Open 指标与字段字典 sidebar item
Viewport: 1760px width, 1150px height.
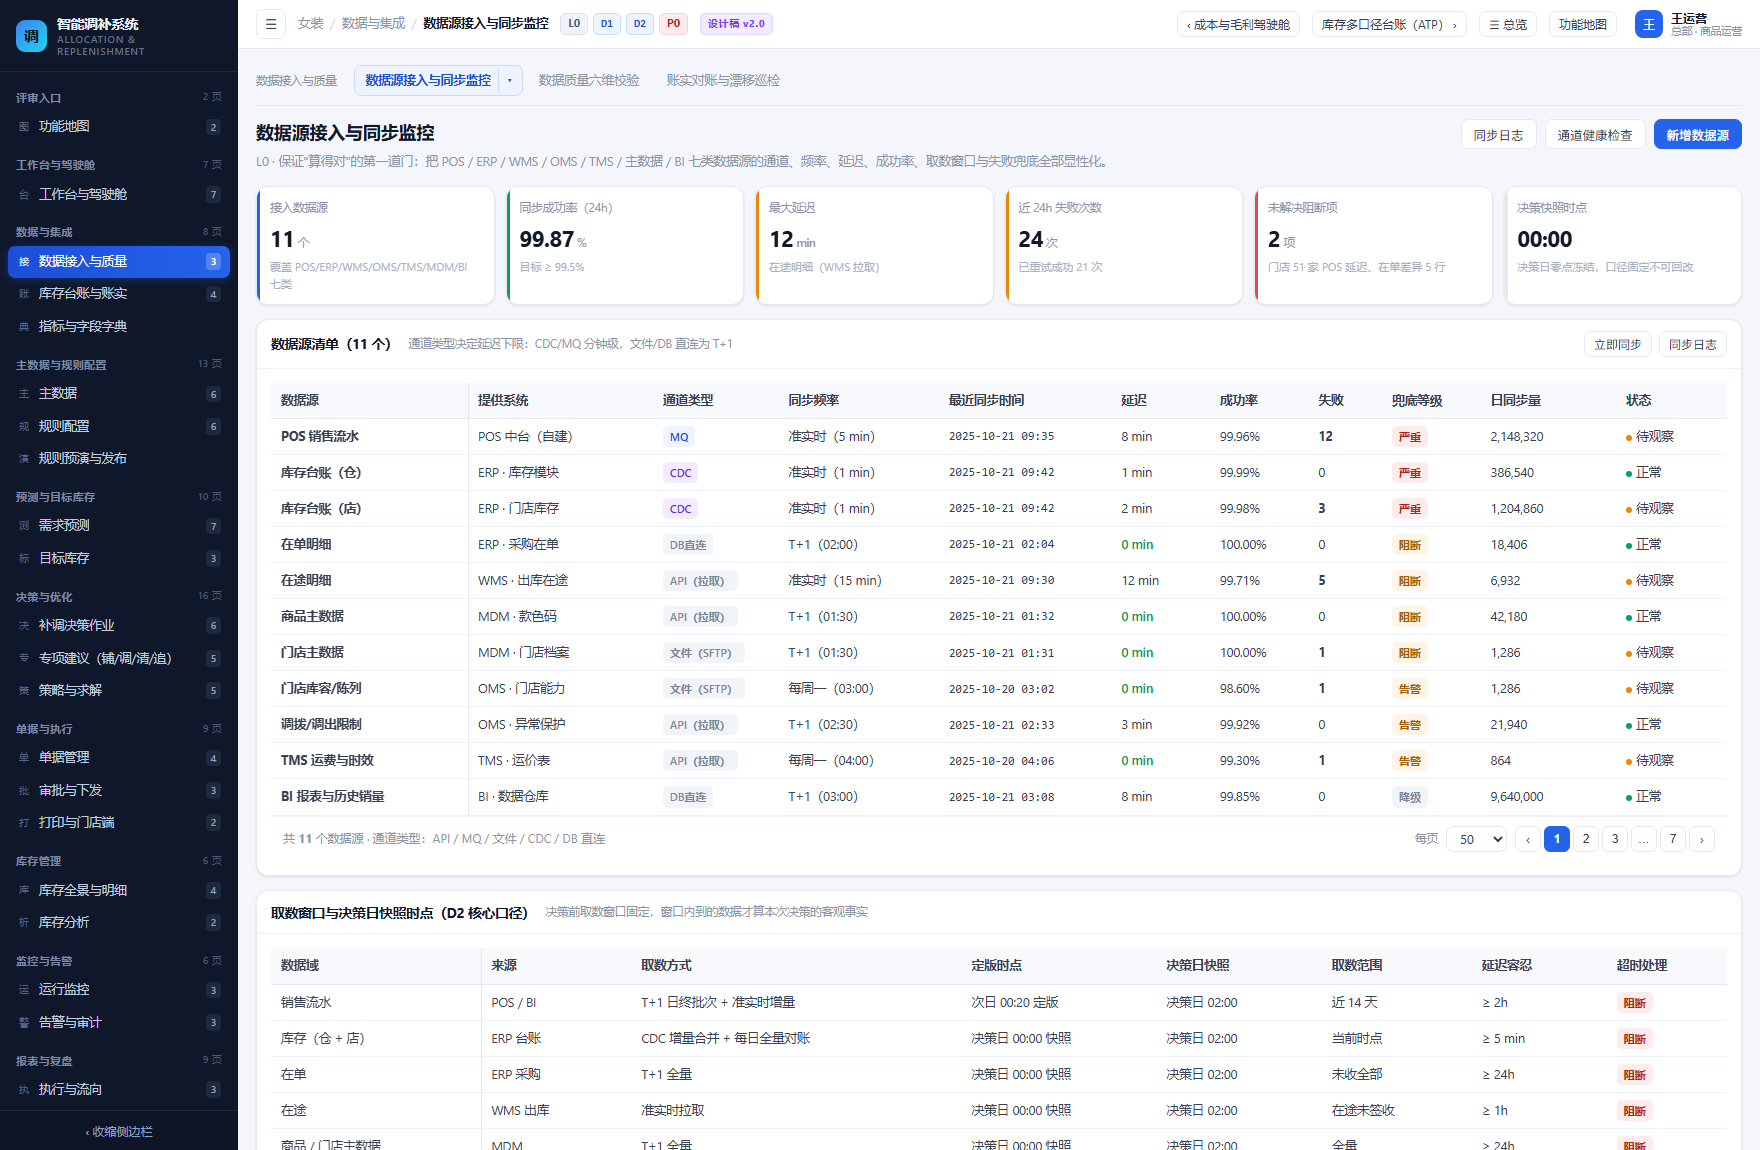(119, 326)
